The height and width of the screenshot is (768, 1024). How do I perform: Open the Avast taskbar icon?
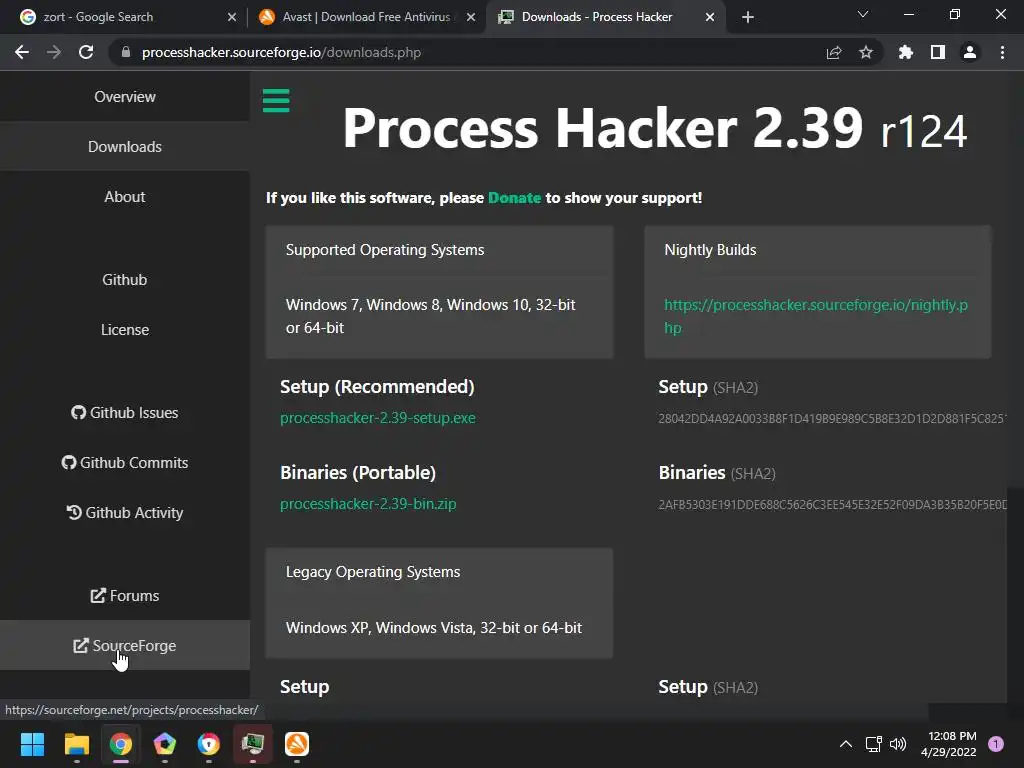coord(296,744)
